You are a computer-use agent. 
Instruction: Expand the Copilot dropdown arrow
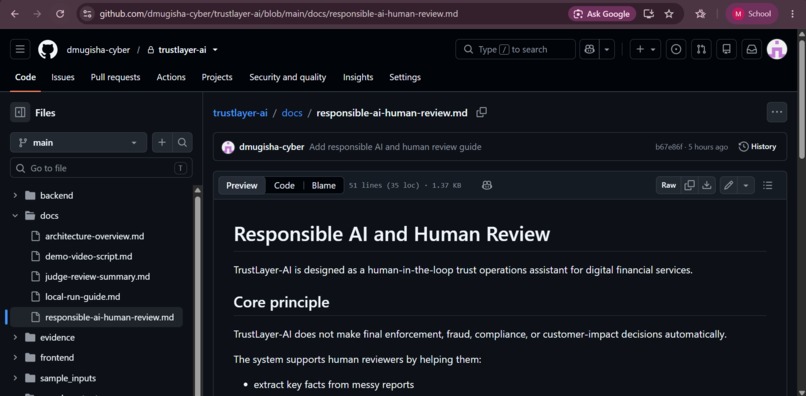[607, 49]
